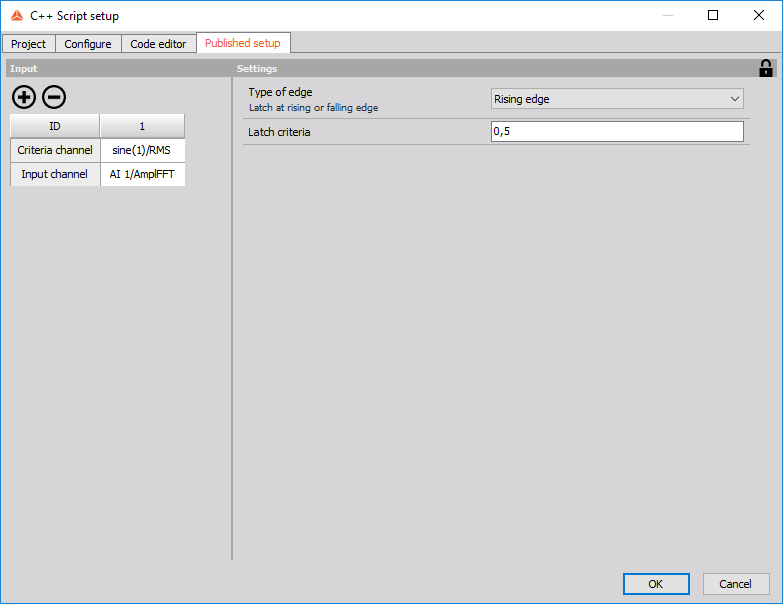This screenshot has width=783, height=604.
Task: Click the Input section header
Action: pos(23,68)
